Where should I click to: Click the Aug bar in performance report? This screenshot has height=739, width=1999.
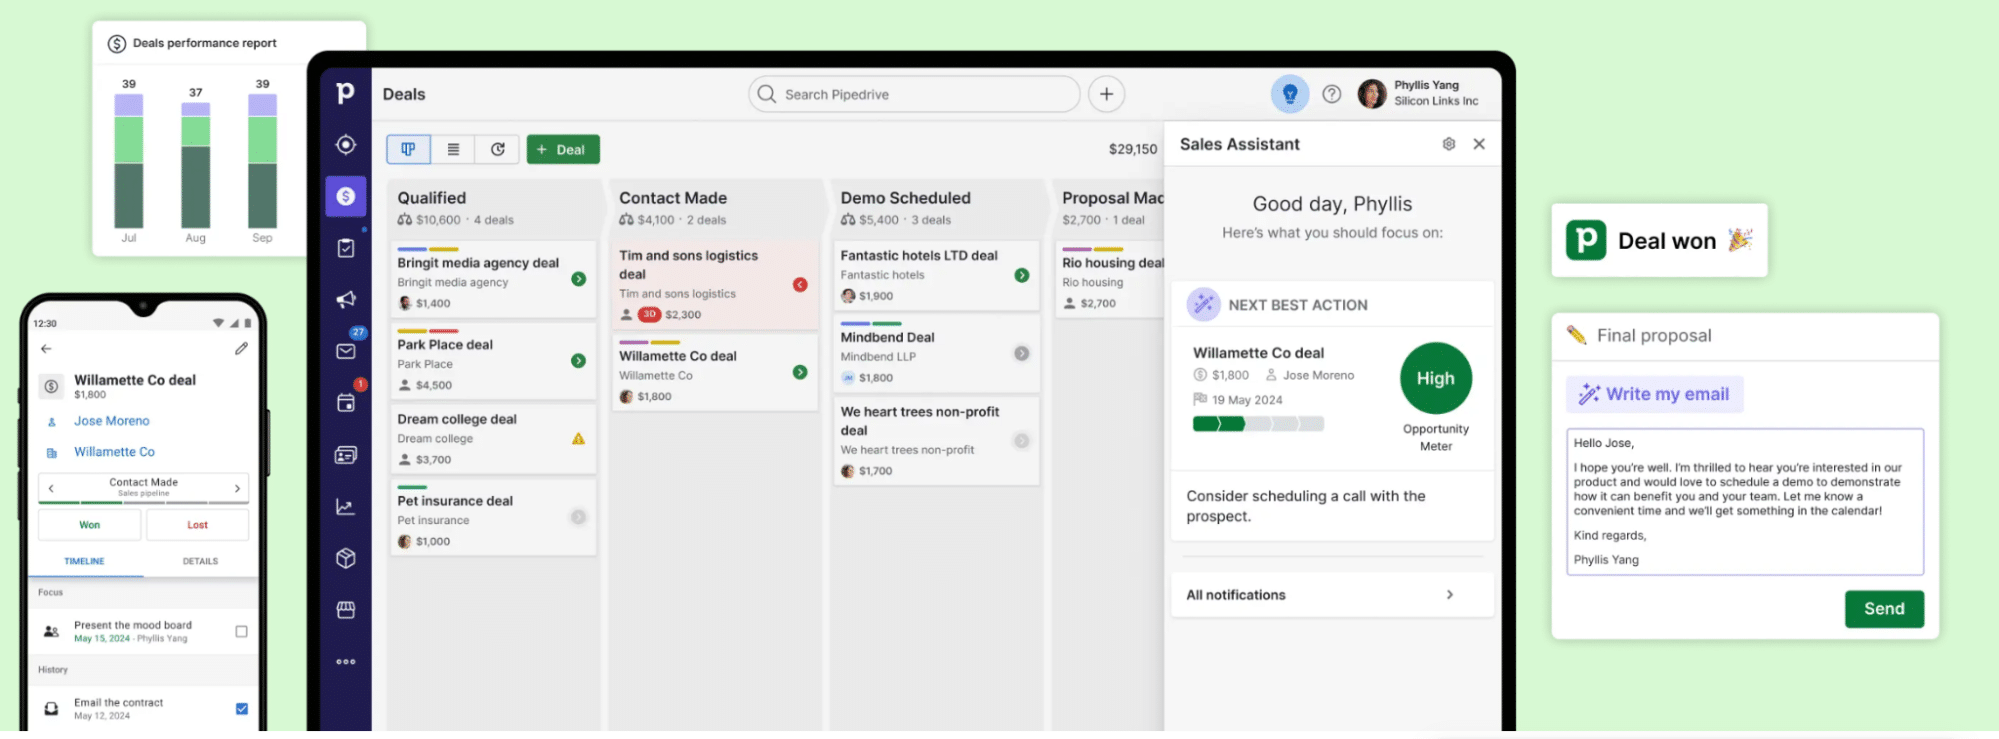[x=196, y=165]
